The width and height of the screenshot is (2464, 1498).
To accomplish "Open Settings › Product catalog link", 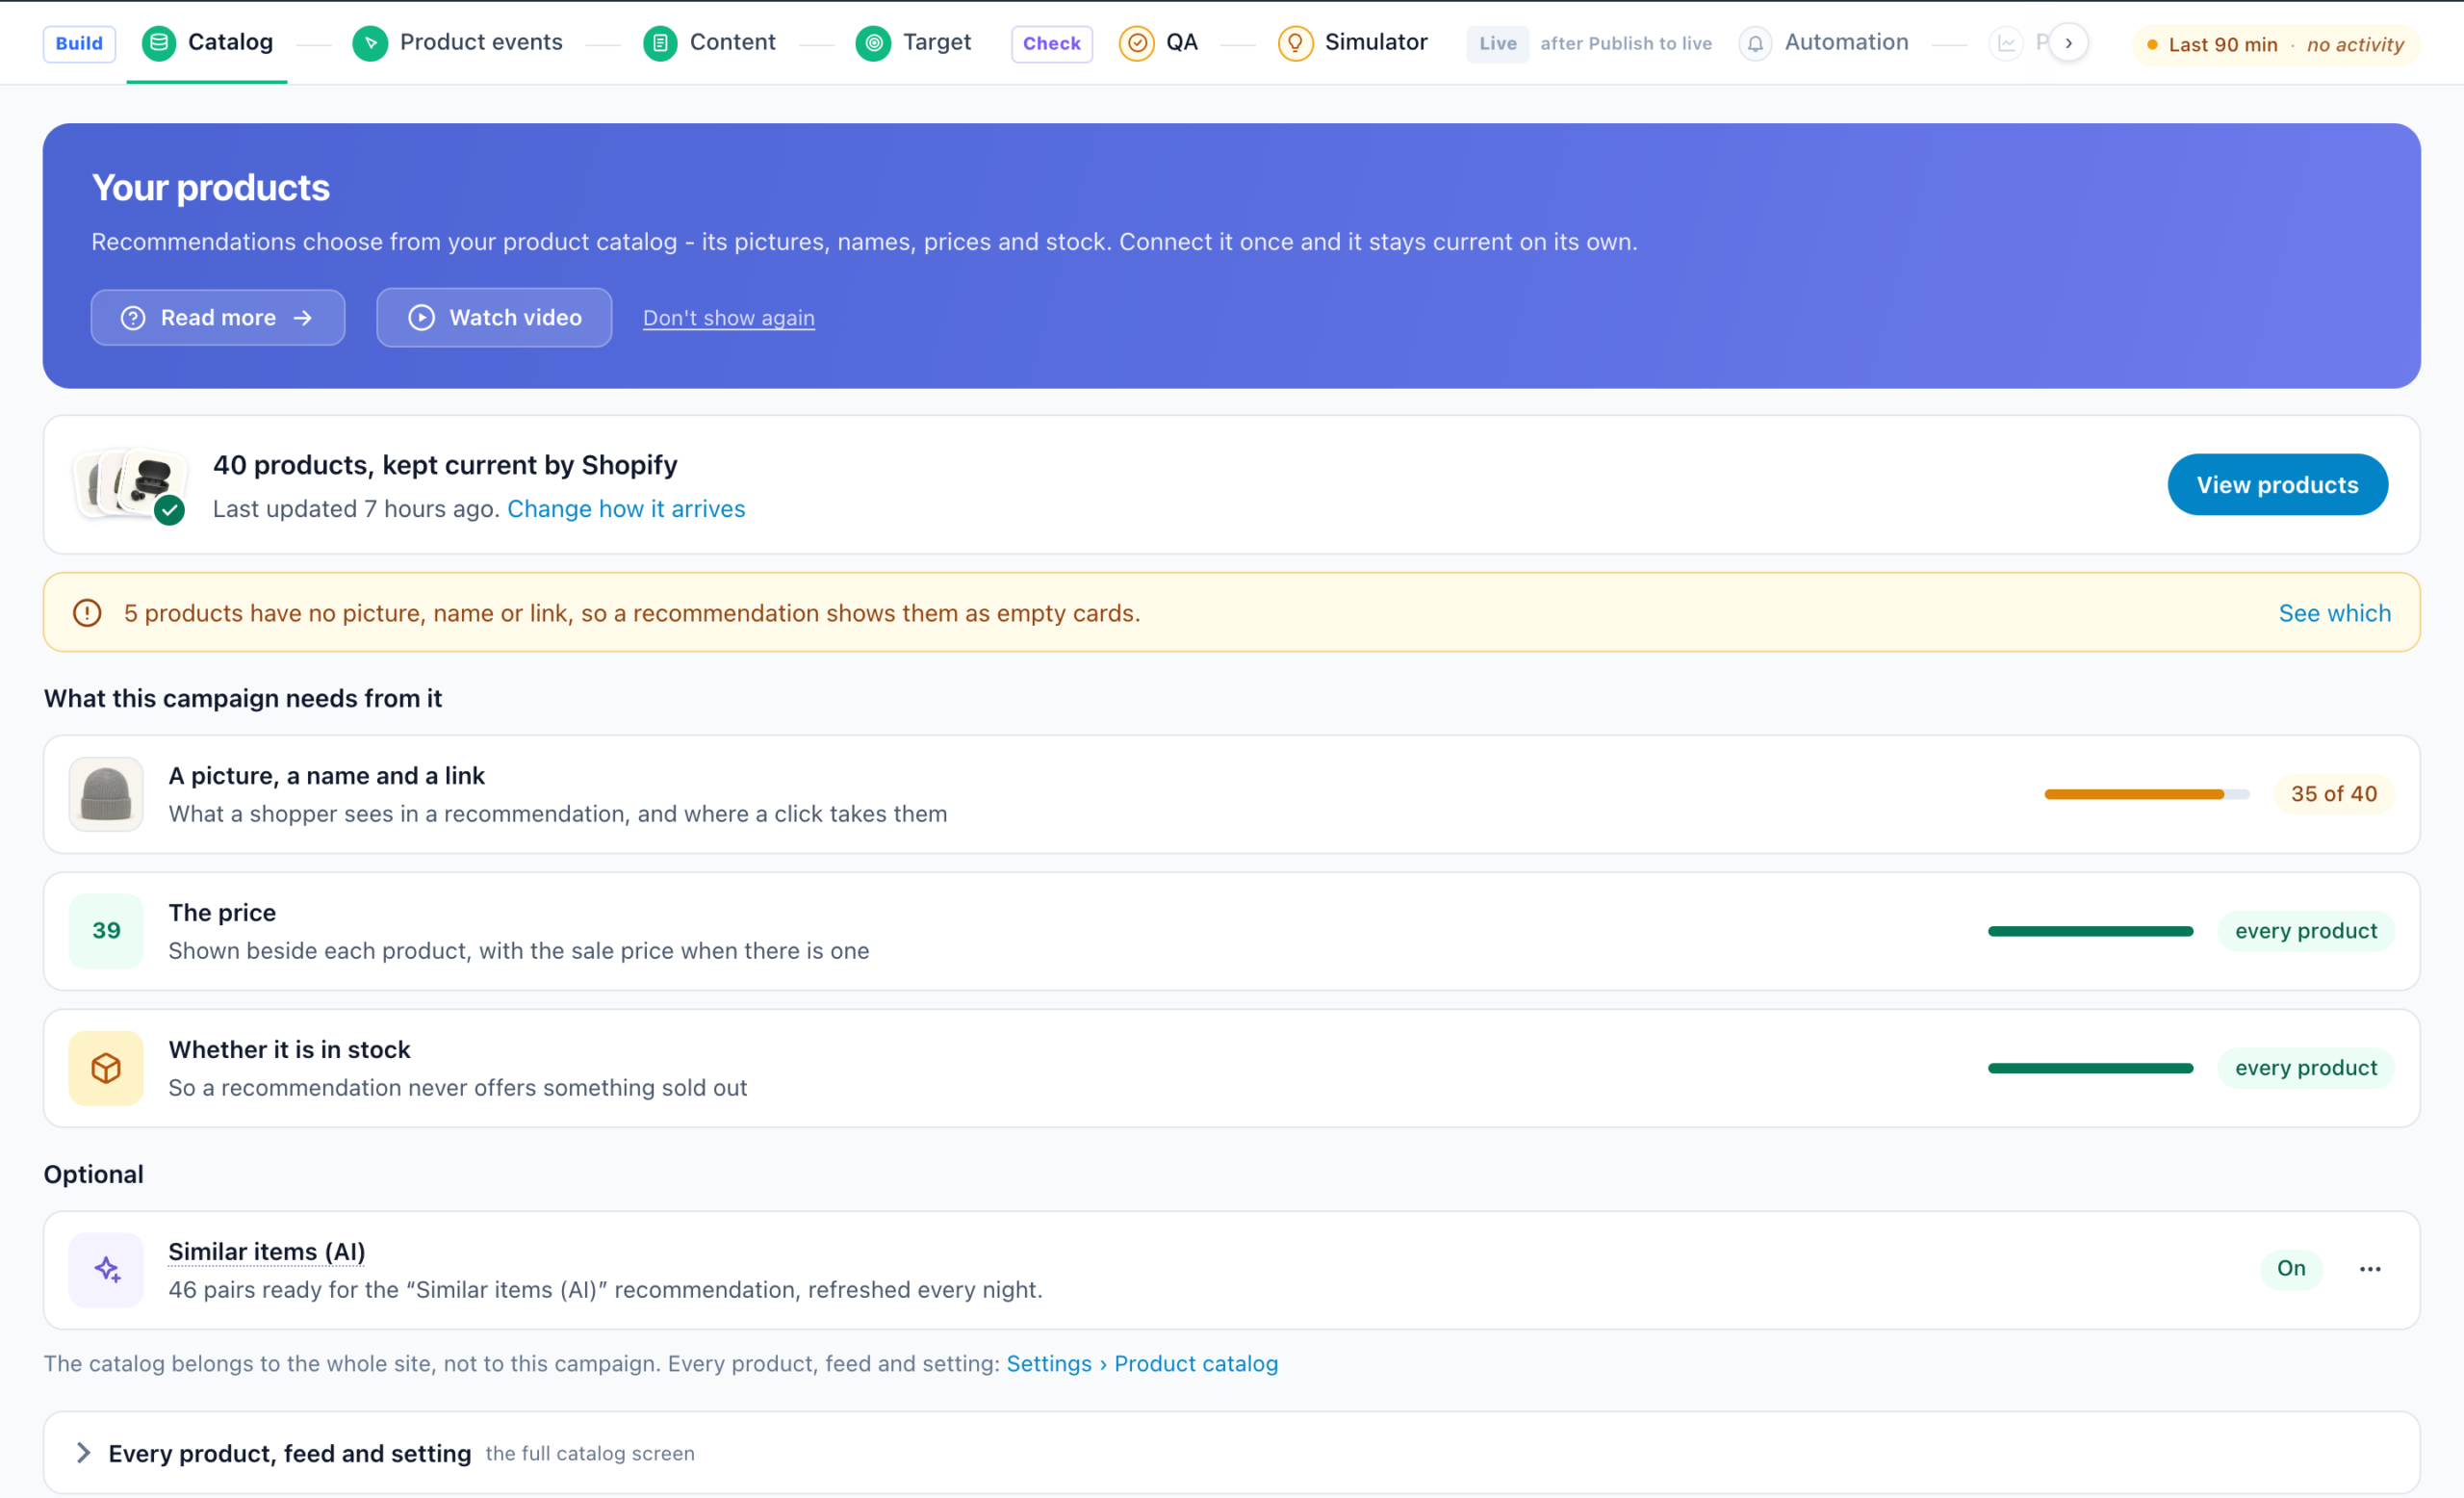I will [1142, 1364].
